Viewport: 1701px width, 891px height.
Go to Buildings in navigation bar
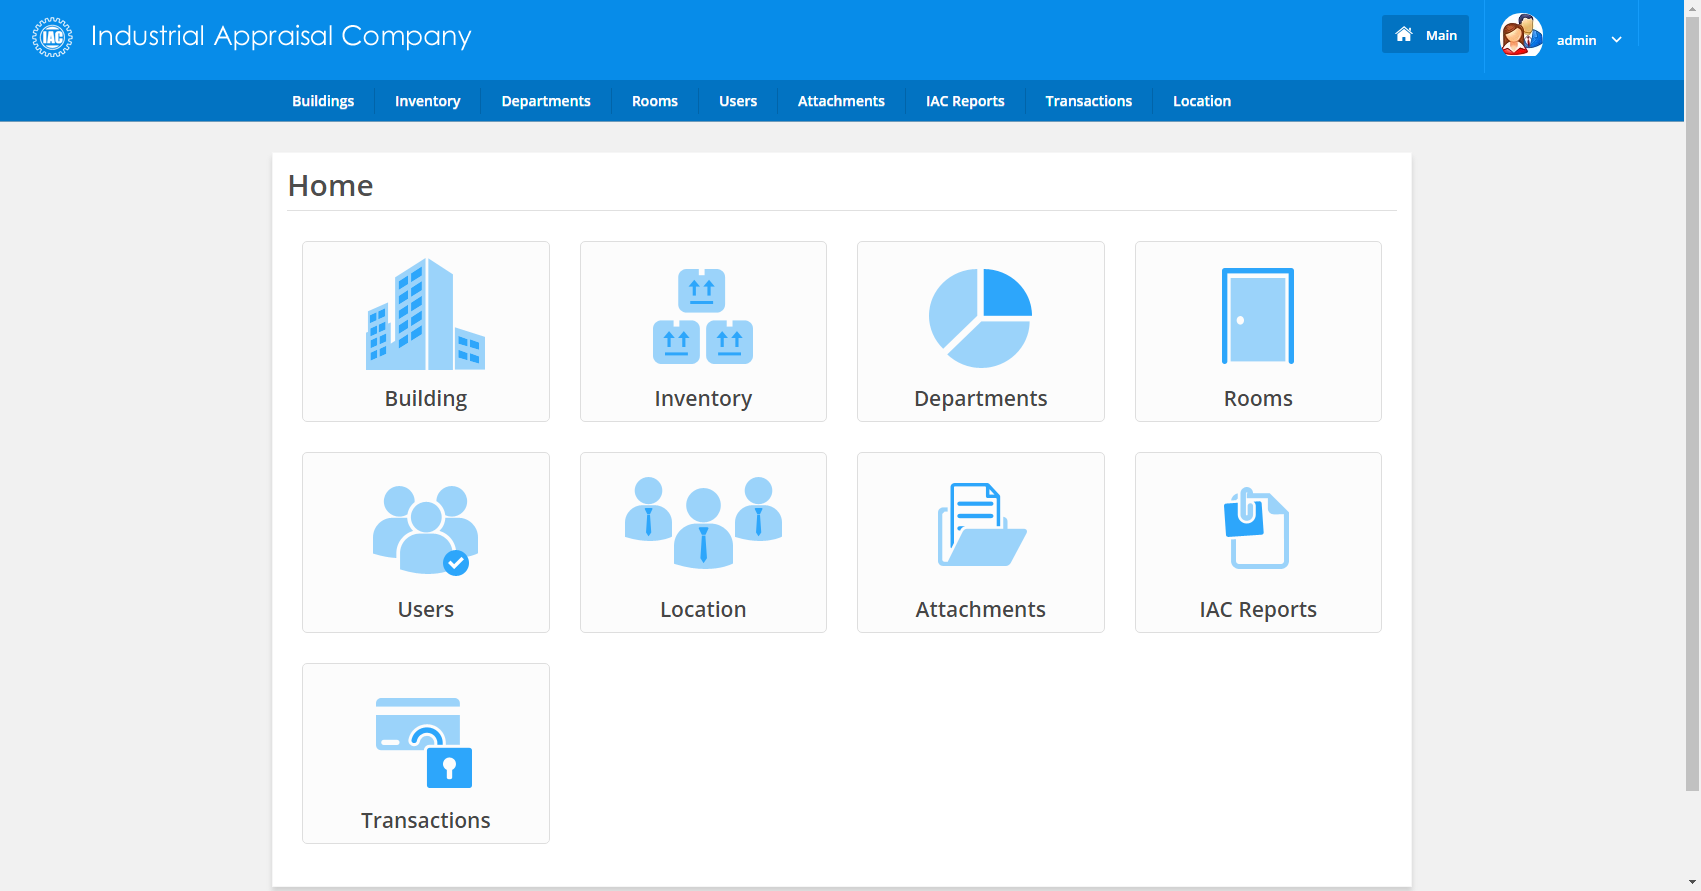[323, 101]
